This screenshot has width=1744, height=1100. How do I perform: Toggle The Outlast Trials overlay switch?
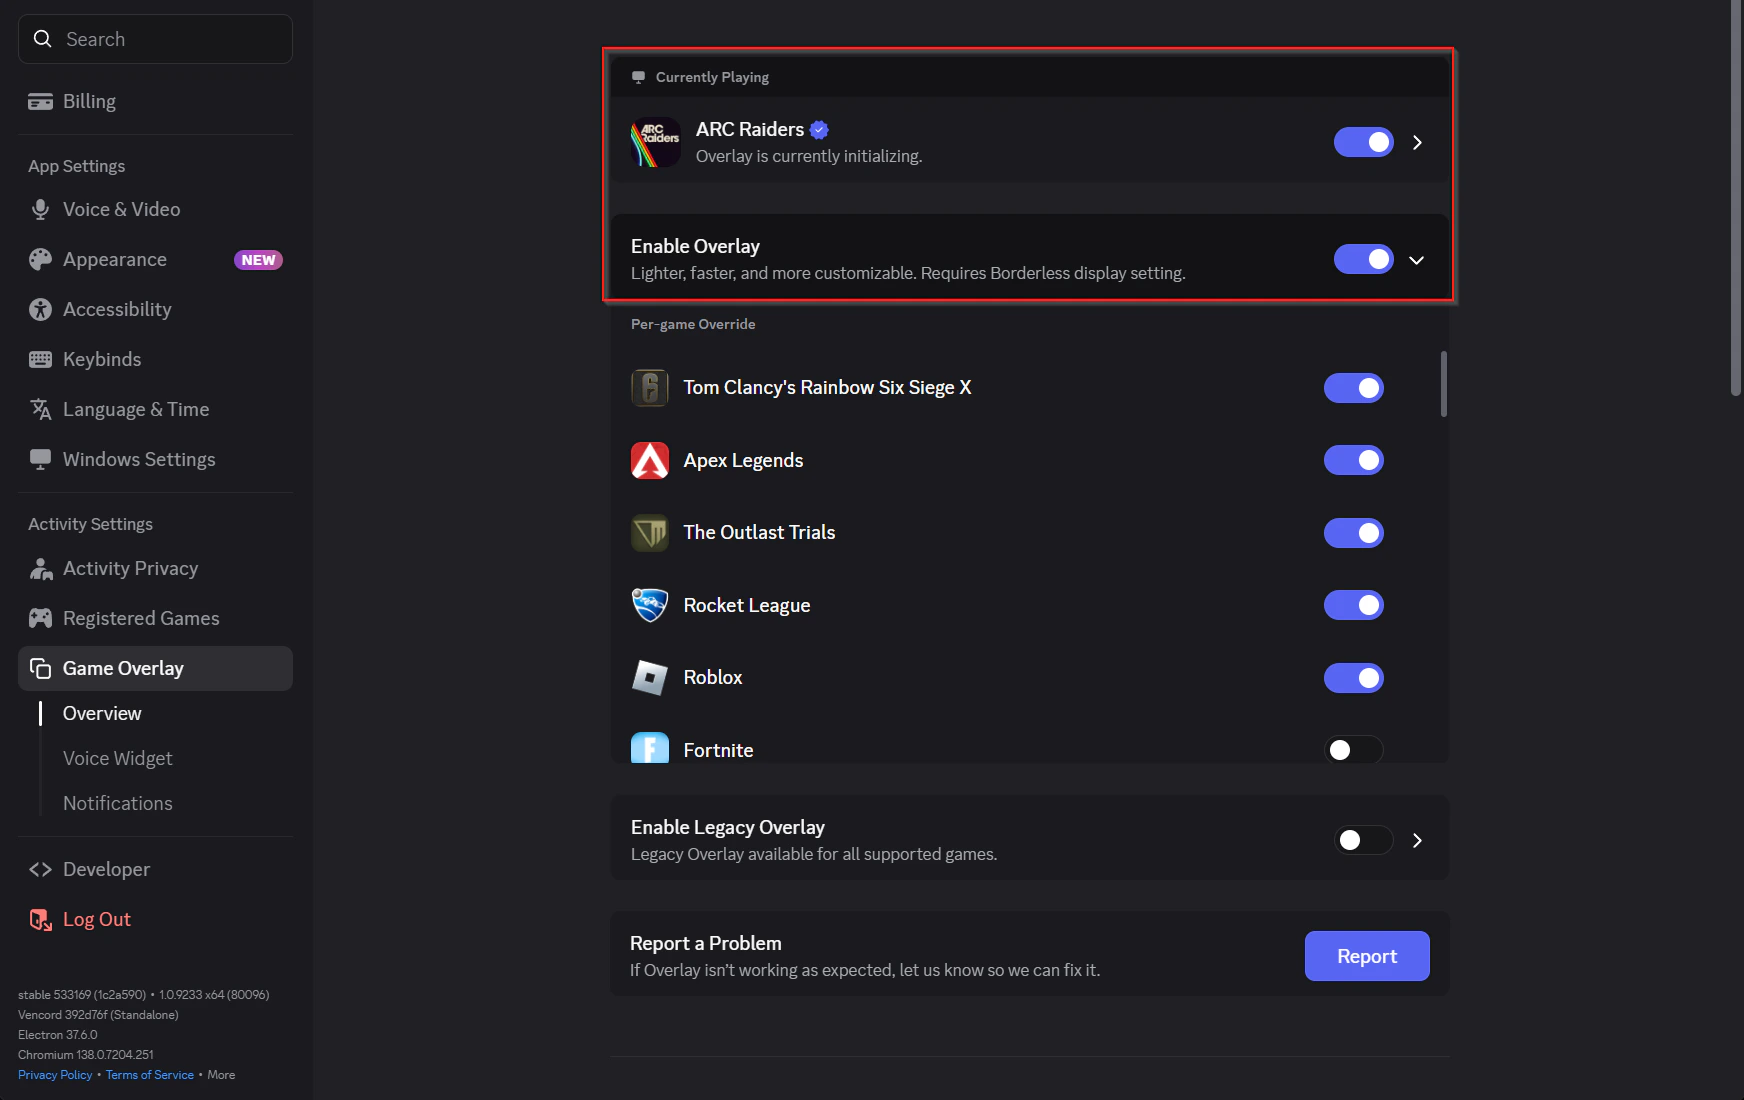(1353, 533)
